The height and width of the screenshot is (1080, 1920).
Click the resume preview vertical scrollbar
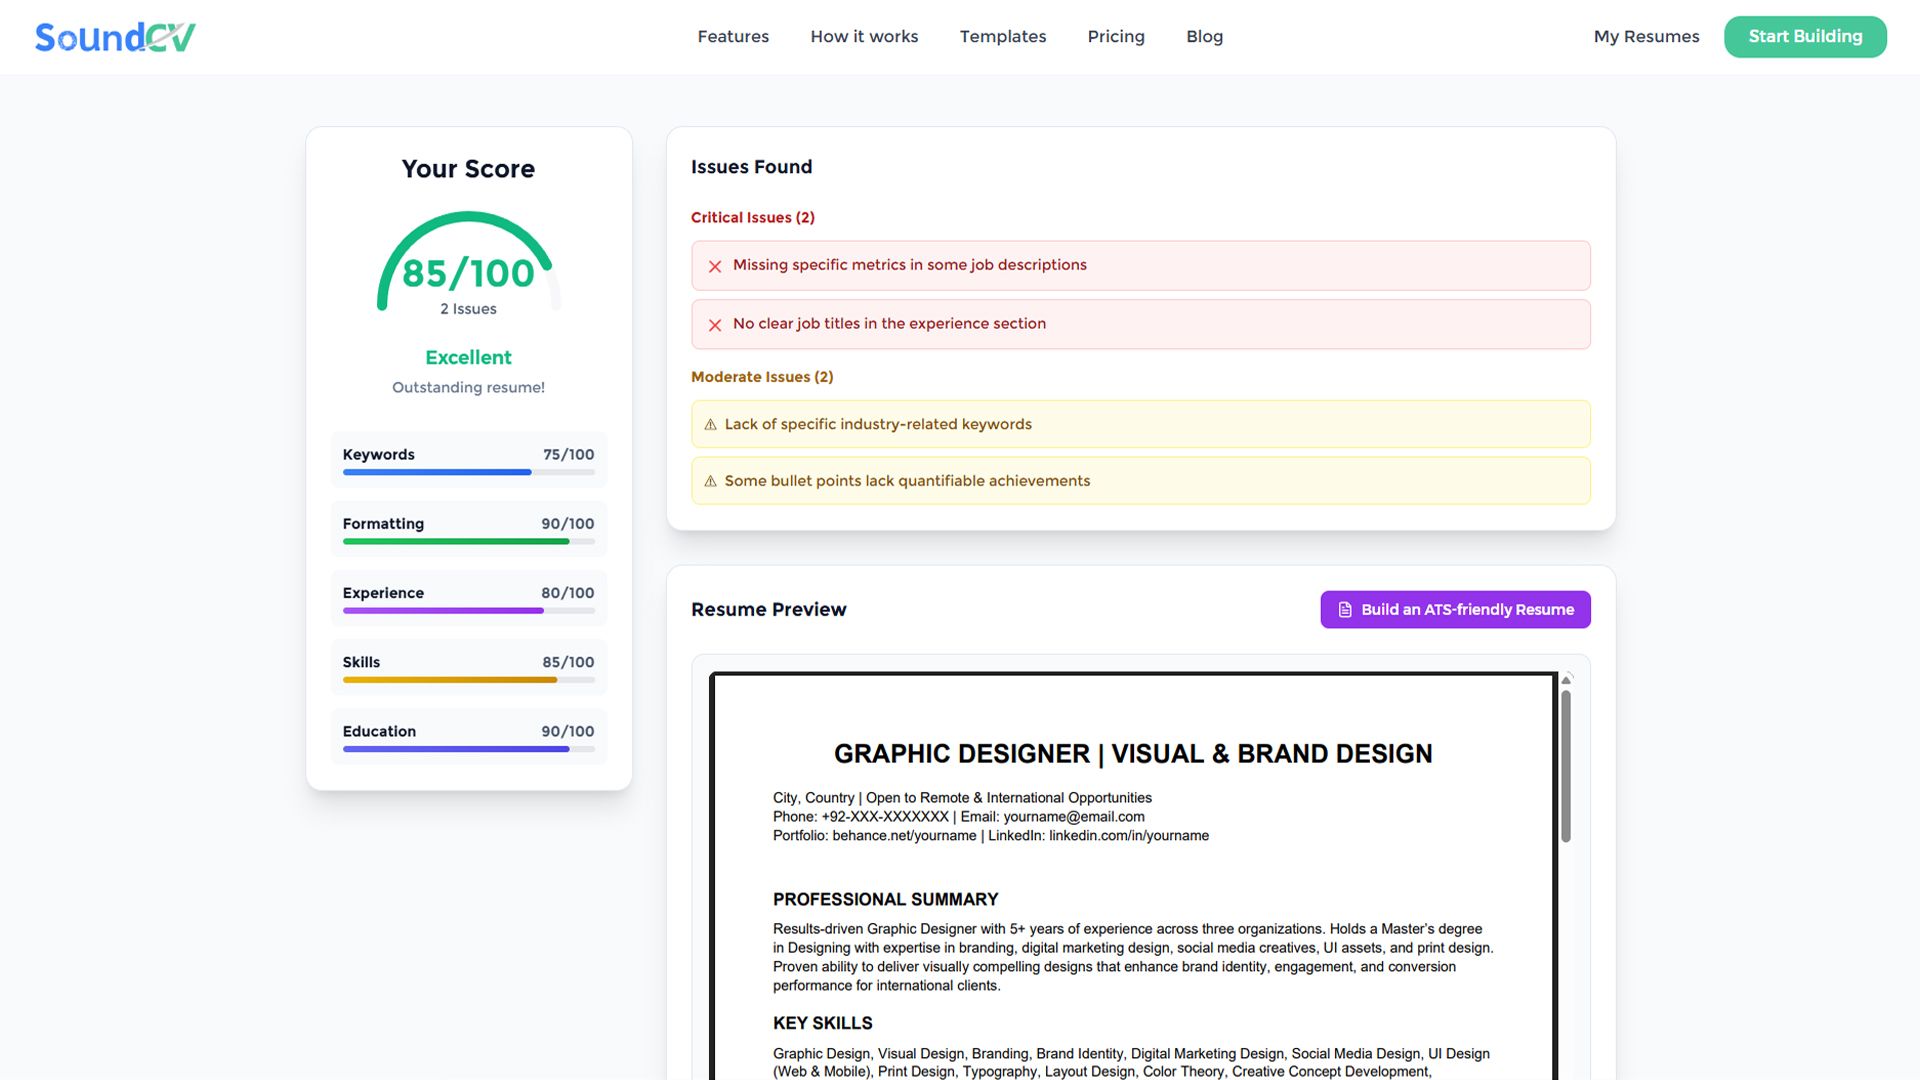click(x=1566, y=765)
